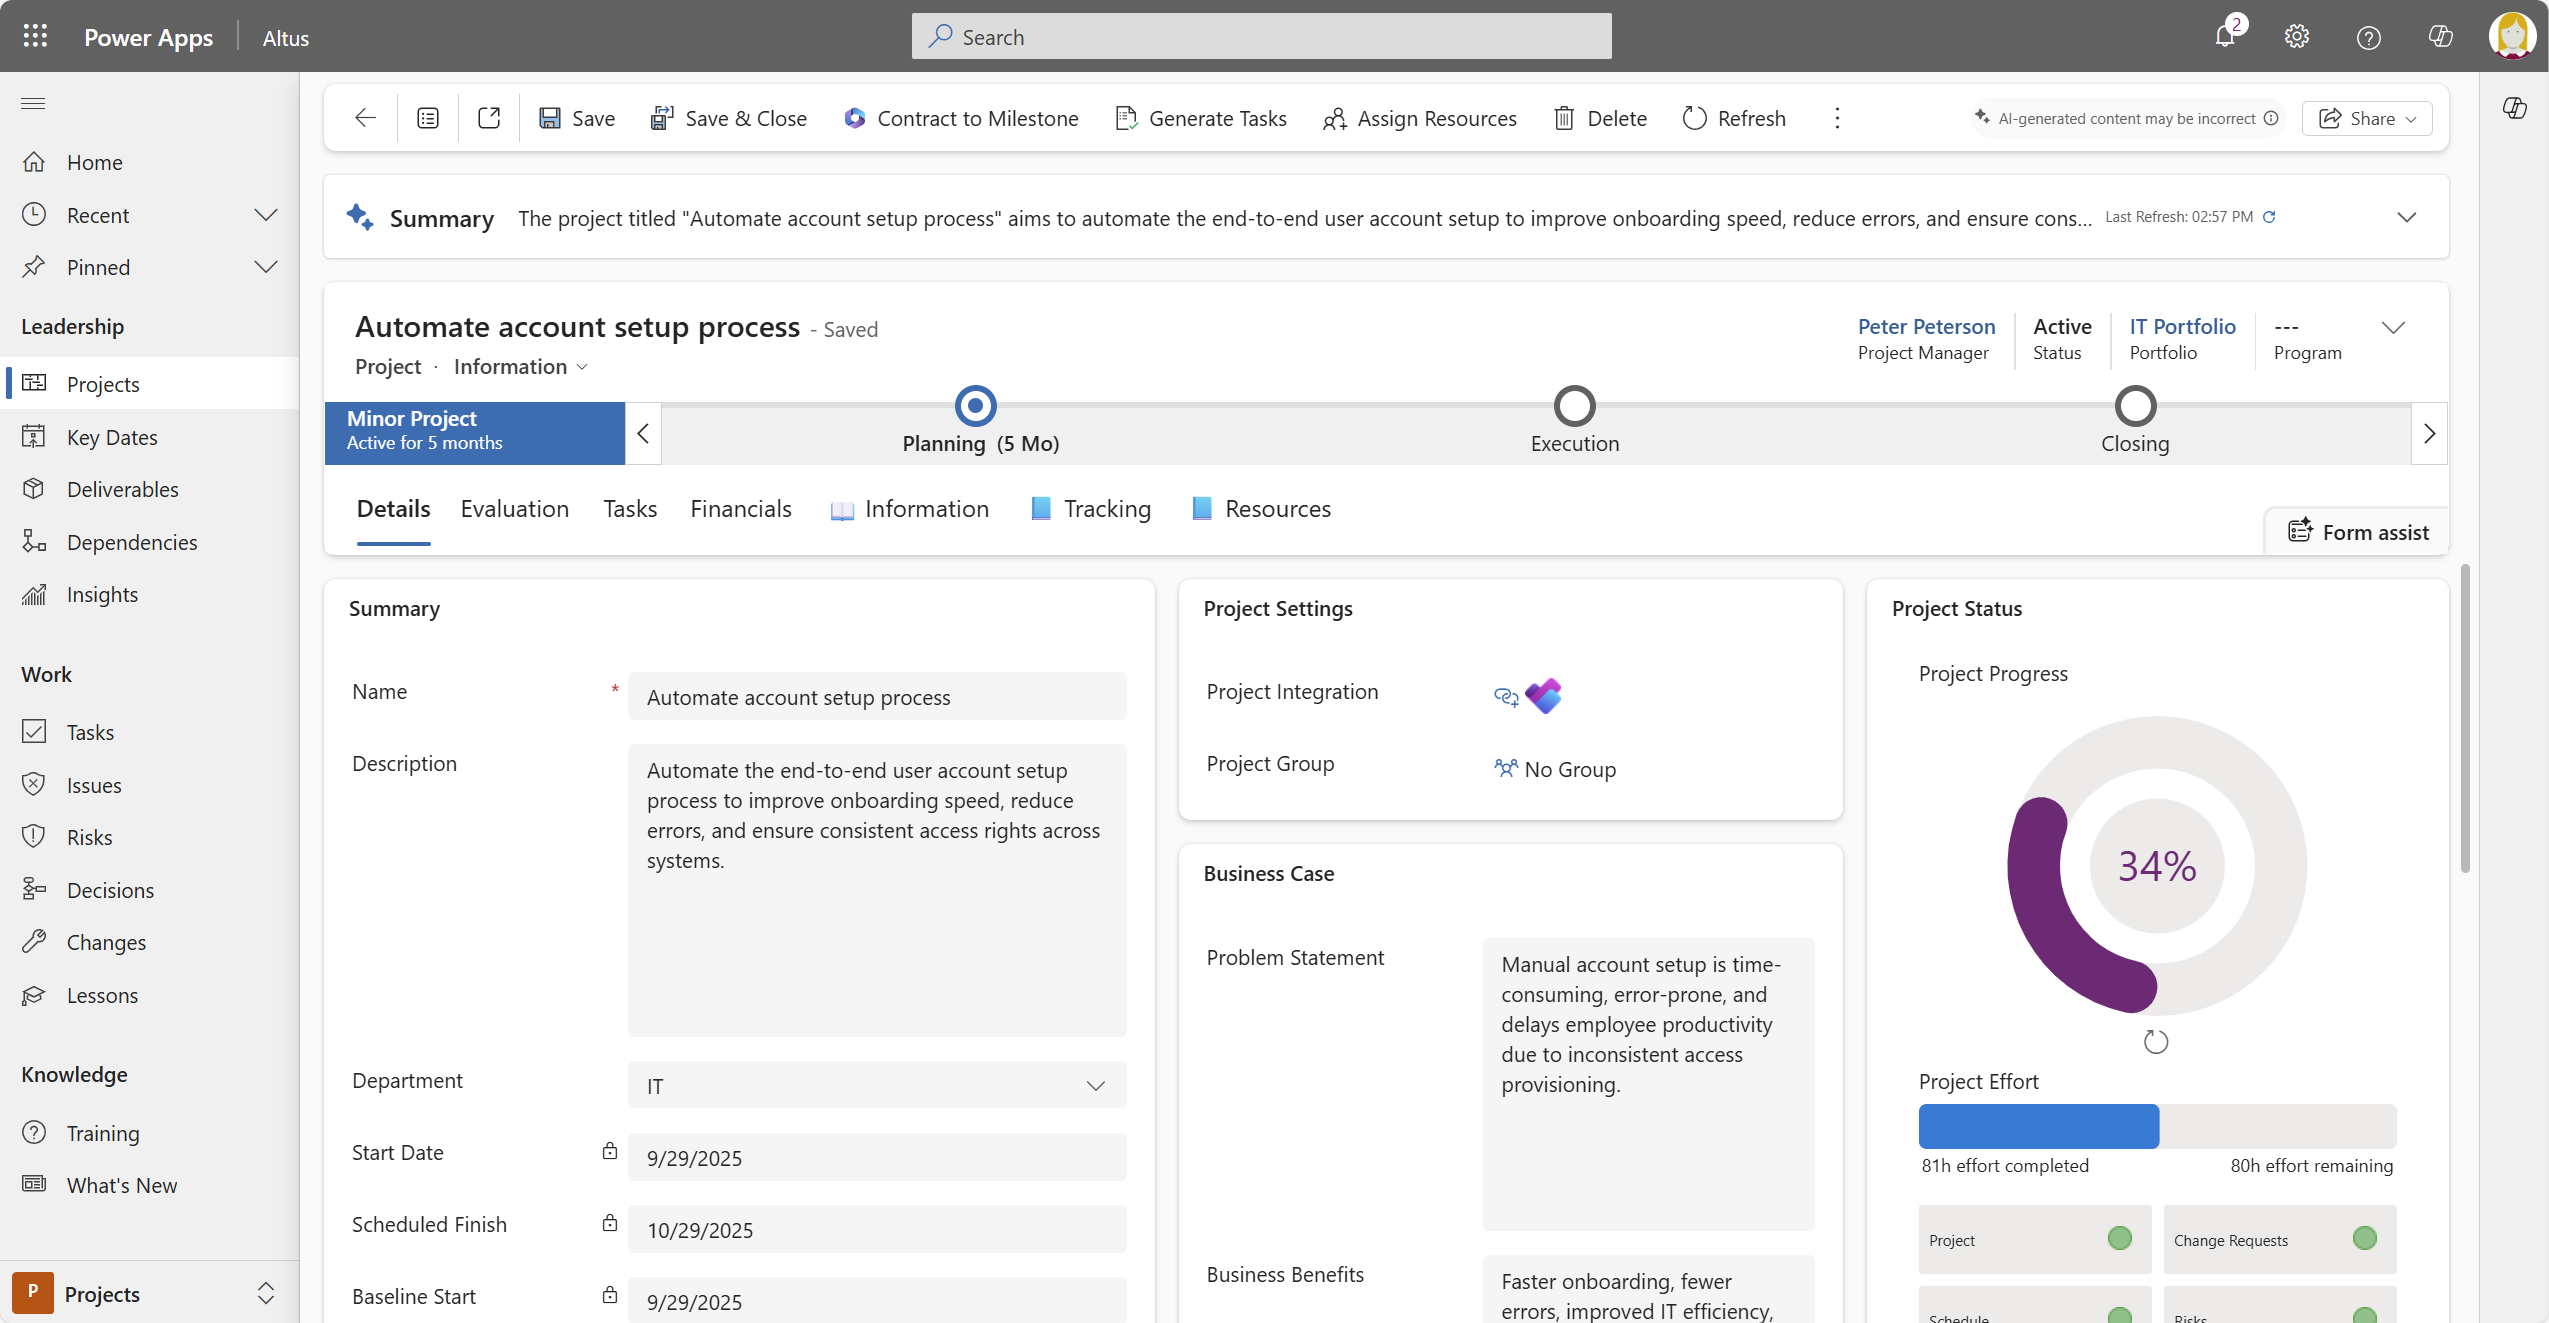Open the Insights section in the sidebar
This screenshot has width=2549, height=1323.
(101, 593)
